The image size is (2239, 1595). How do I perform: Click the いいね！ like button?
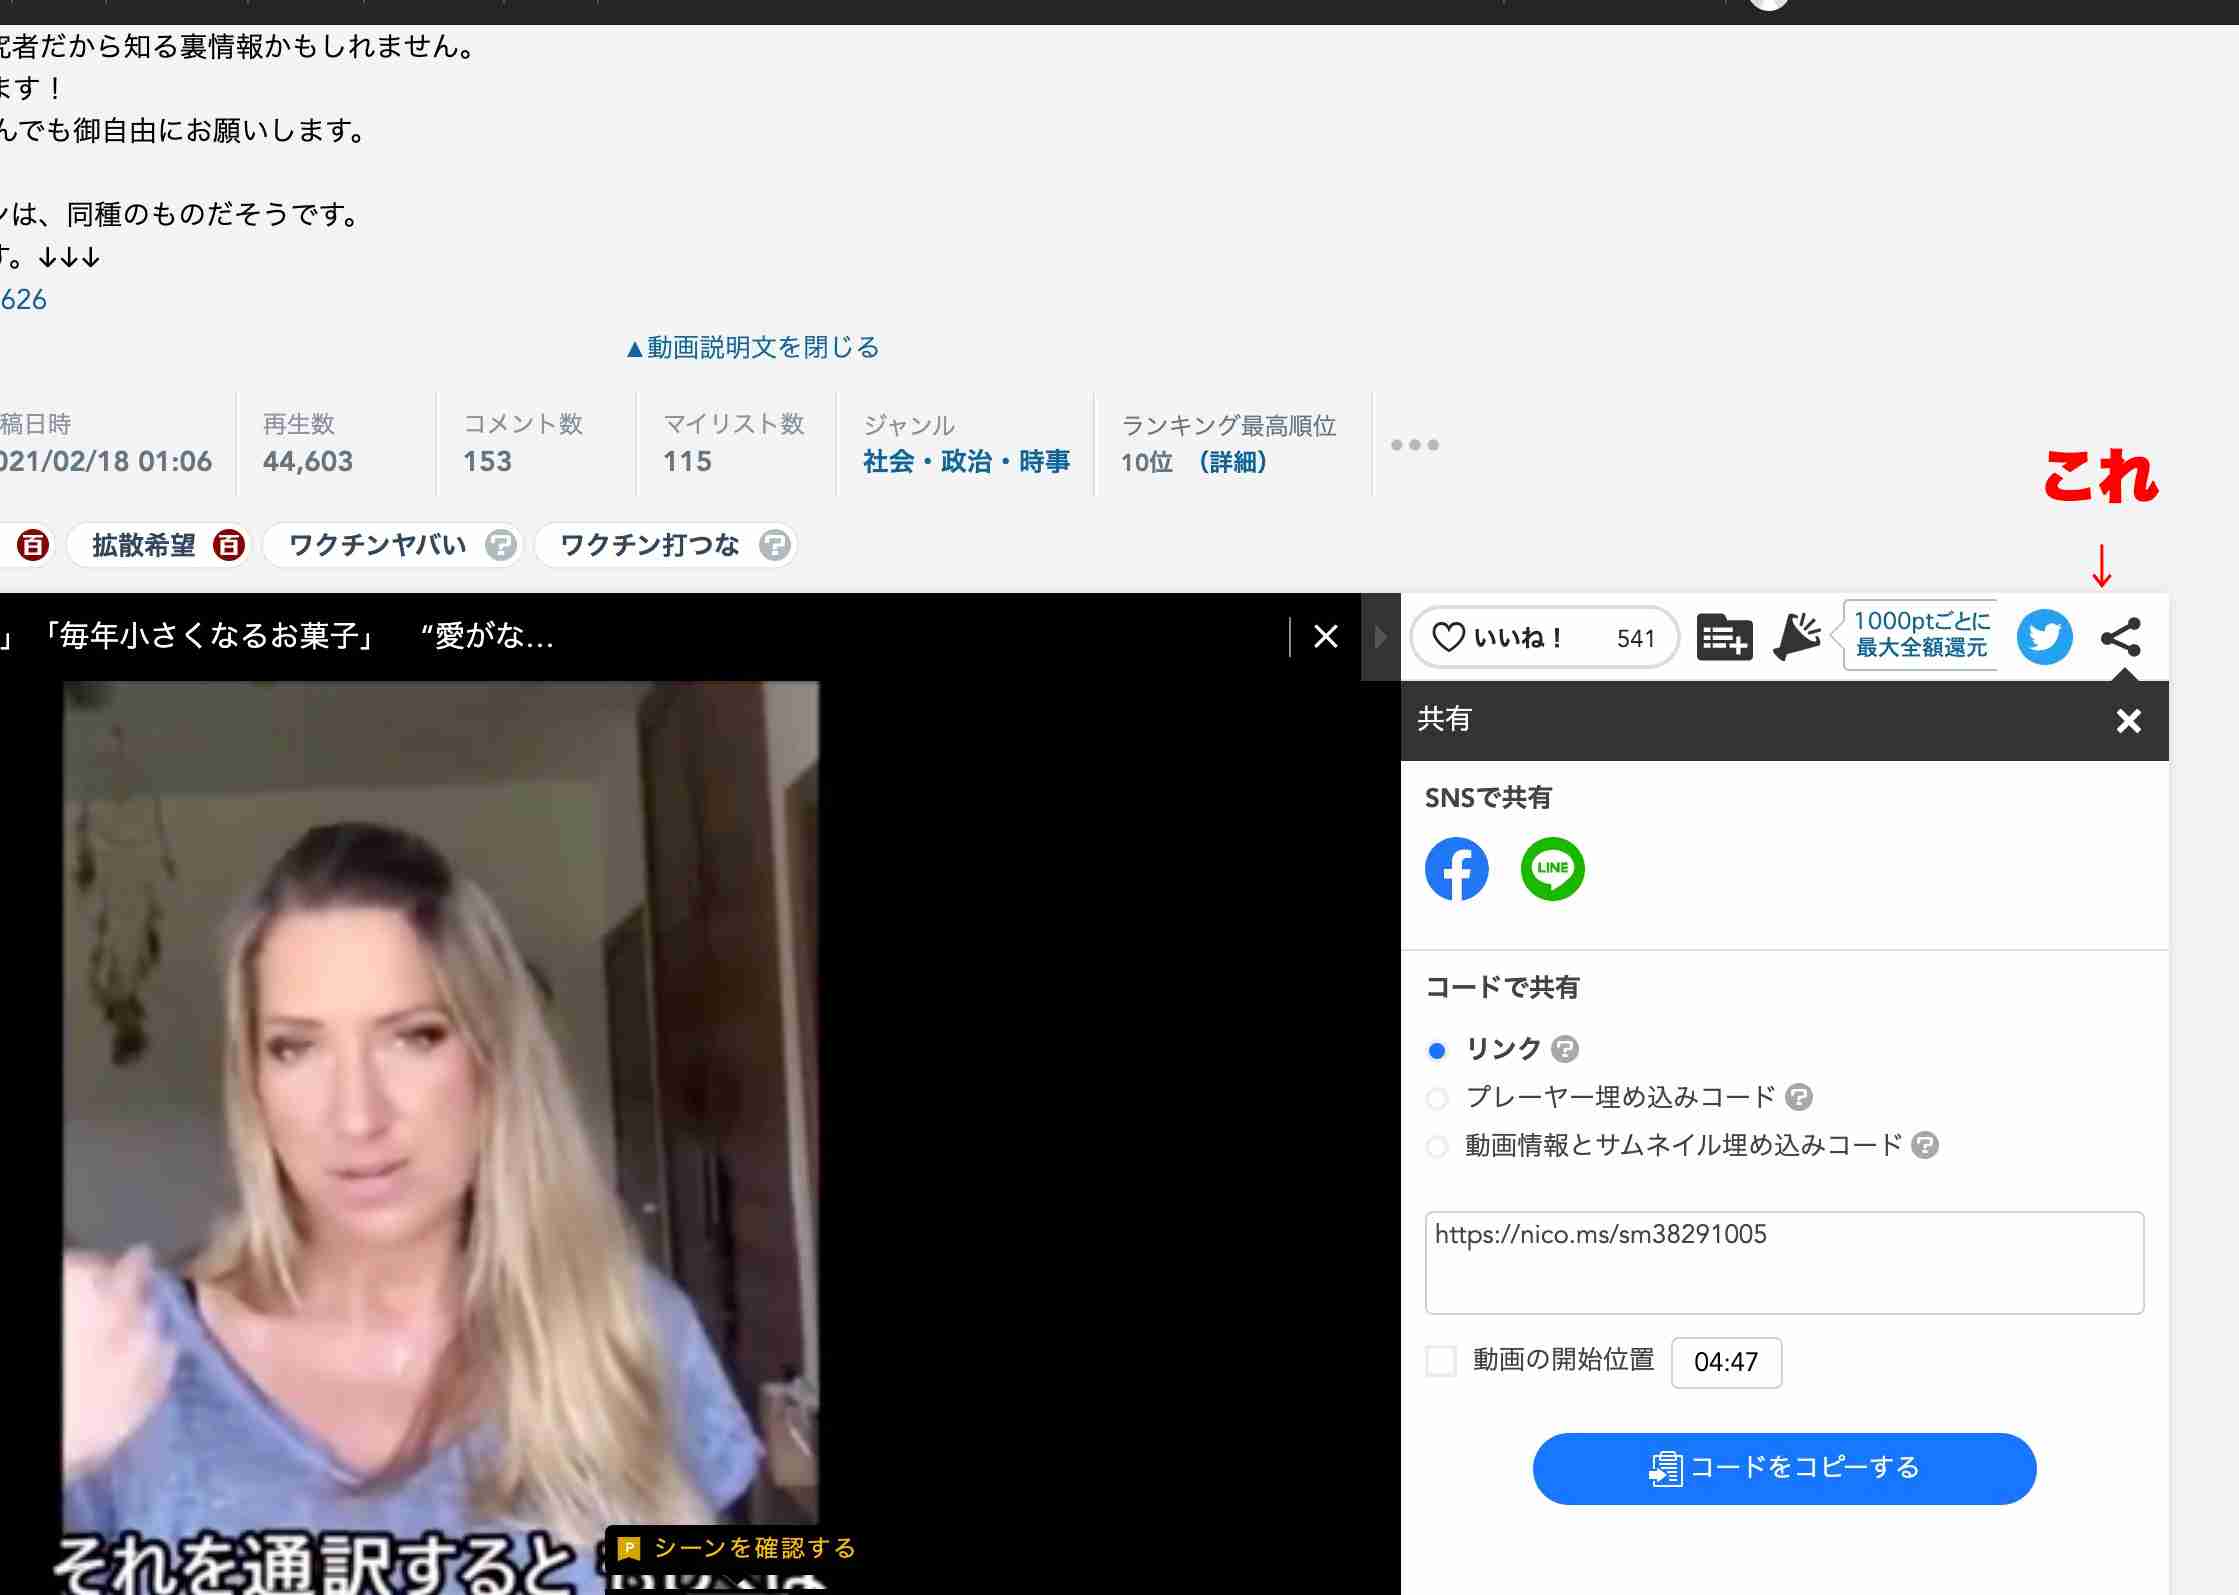tap(1544, 637)
